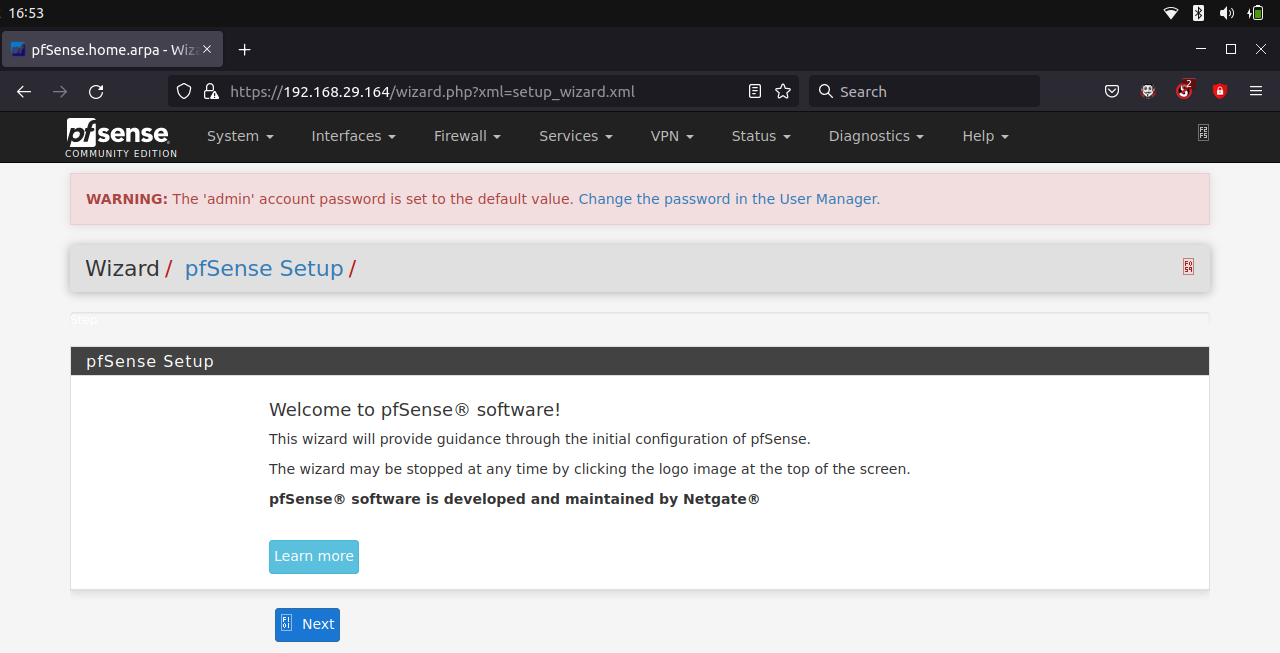Click text about Netgate developing pfSense
Image resolution: width=1280 pixels, height=653 pixels.
[x=514, y=499]
